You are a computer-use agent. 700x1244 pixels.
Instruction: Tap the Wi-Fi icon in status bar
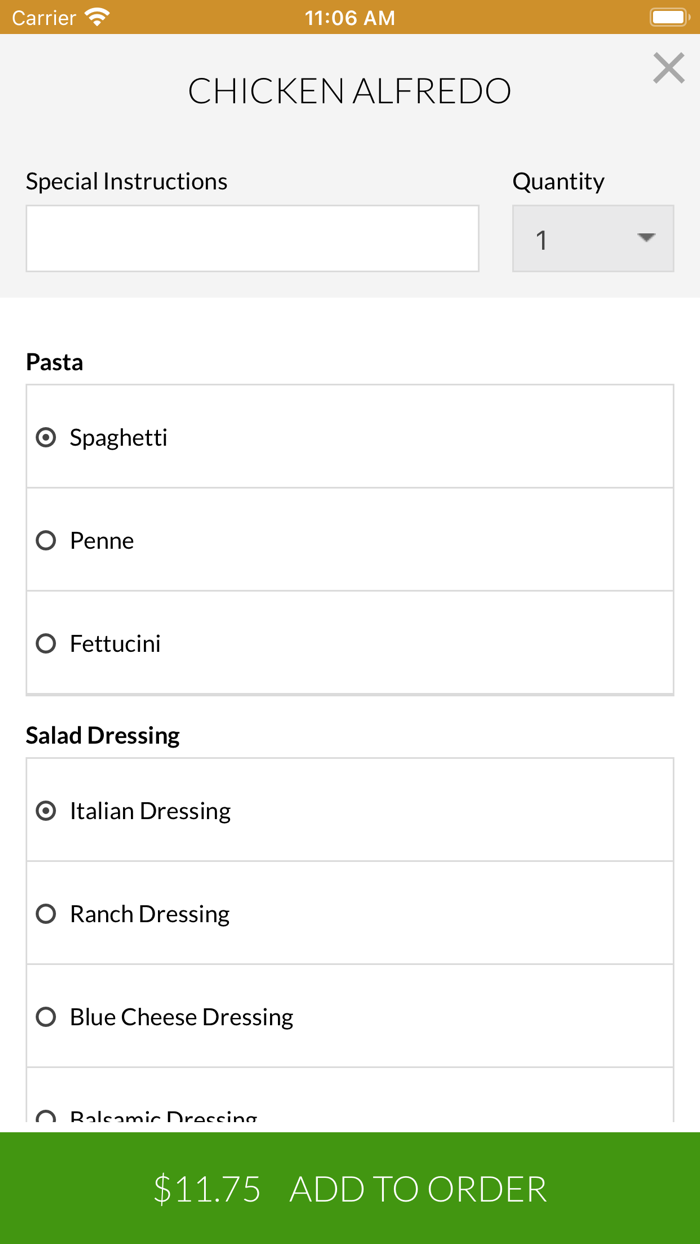click(97, 17)
